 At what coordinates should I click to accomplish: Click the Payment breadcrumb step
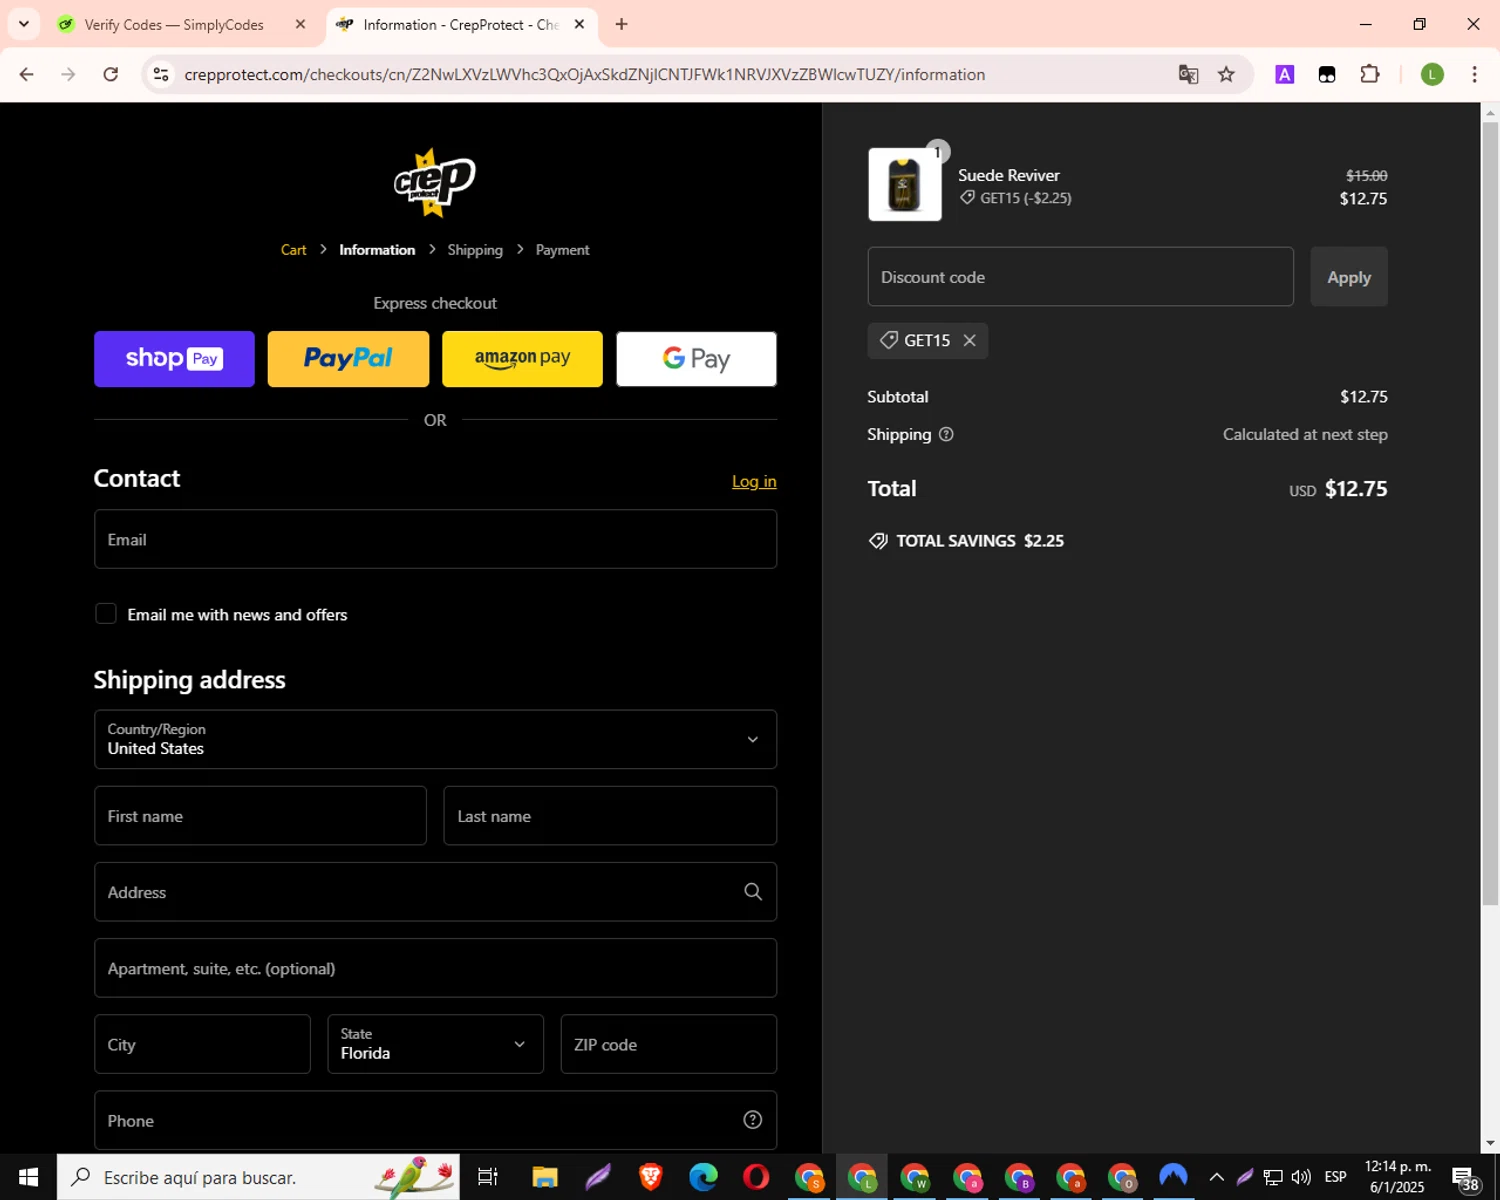(562, 250)
